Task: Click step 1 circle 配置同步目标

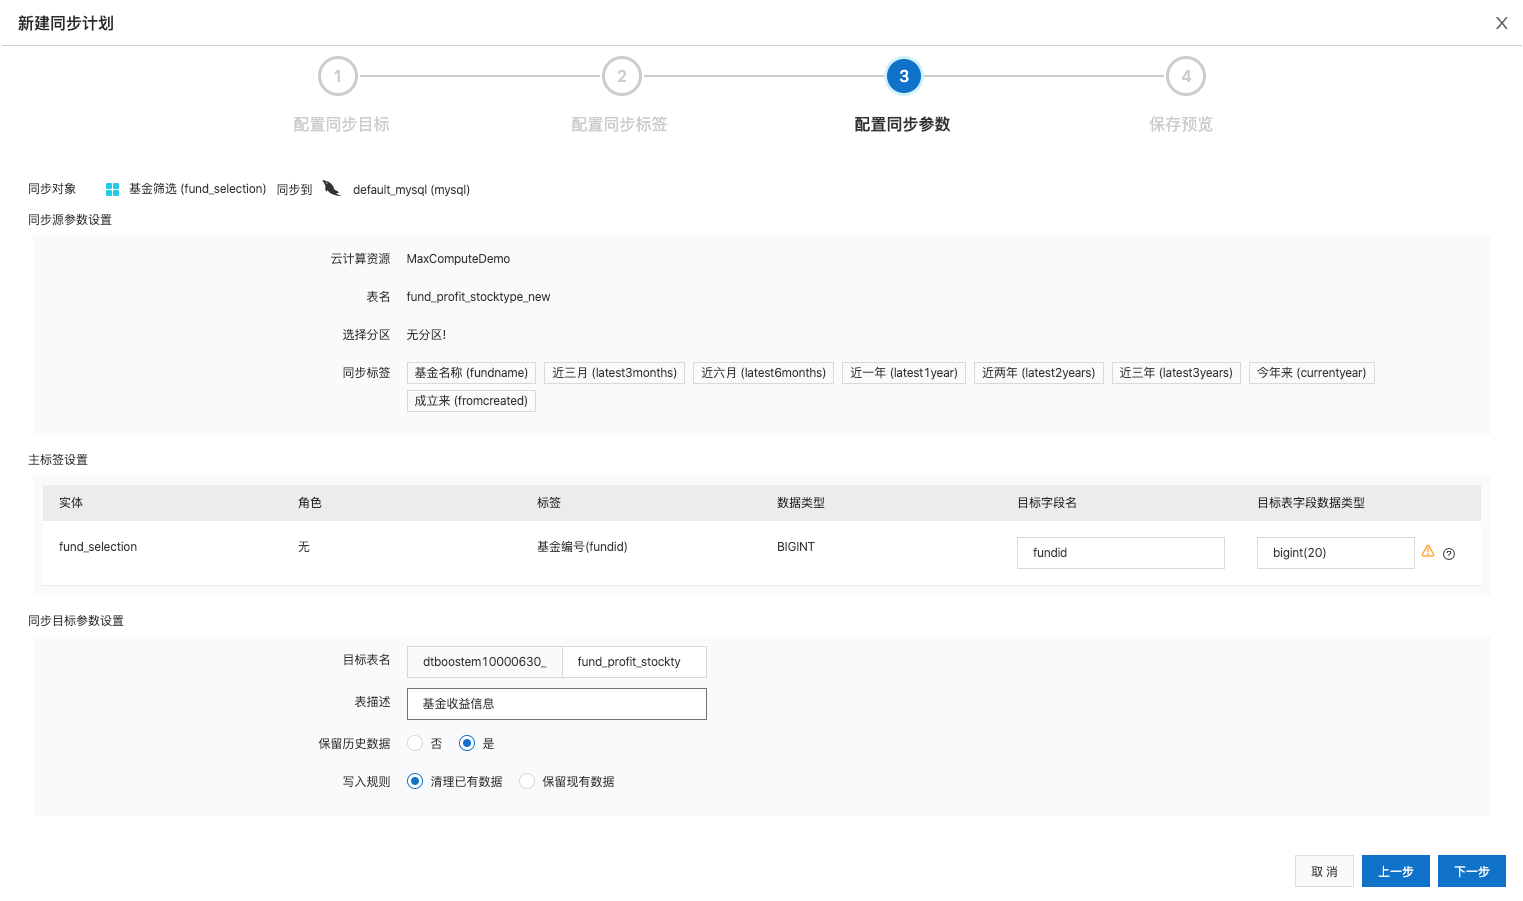Action: click(338, 76)
